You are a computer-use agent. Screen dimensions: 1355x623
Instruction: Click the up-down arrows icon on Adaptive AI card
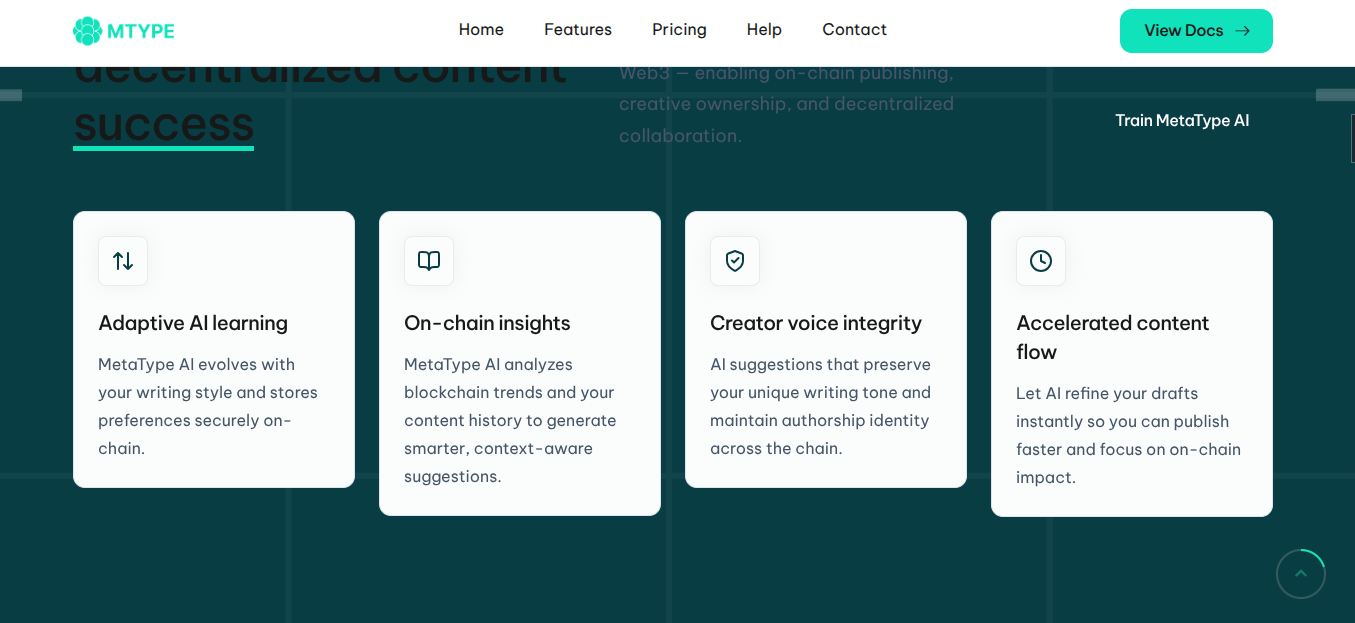(123, 261)
